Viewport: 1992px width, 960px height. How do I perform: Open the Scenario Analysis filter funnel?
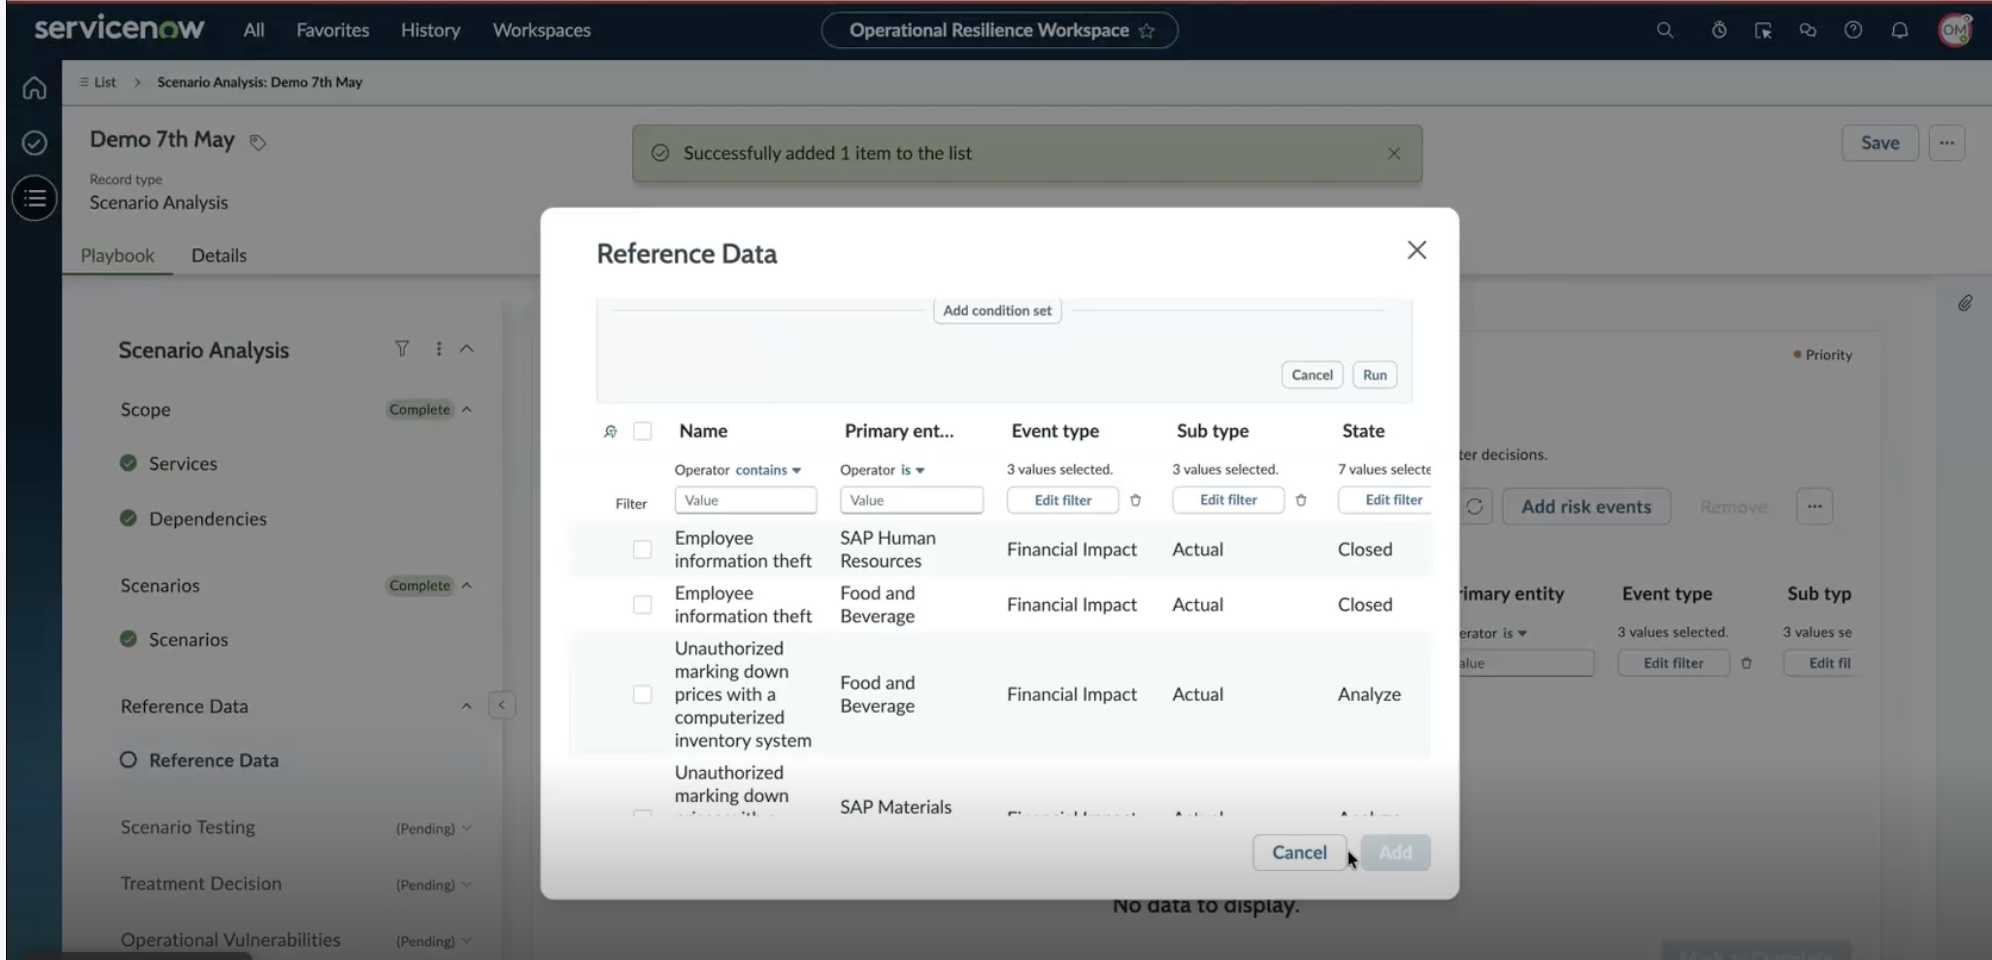(402, 348)
